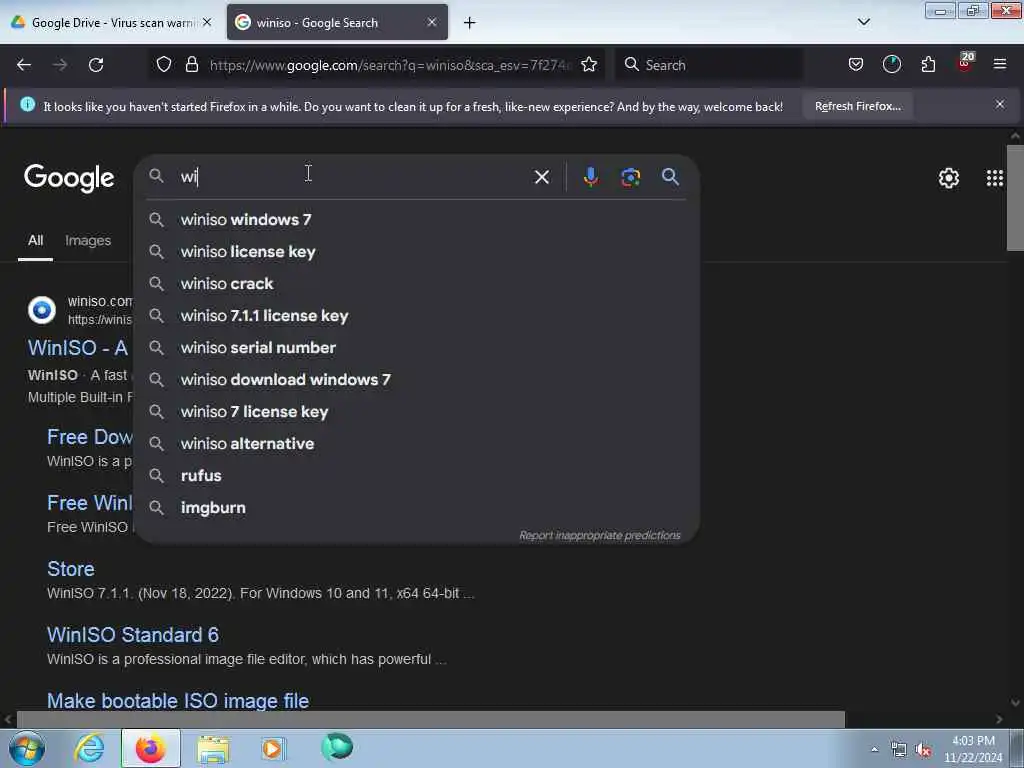
Task: Click Report inappropriate predictions link
Action: pos(600,536)
